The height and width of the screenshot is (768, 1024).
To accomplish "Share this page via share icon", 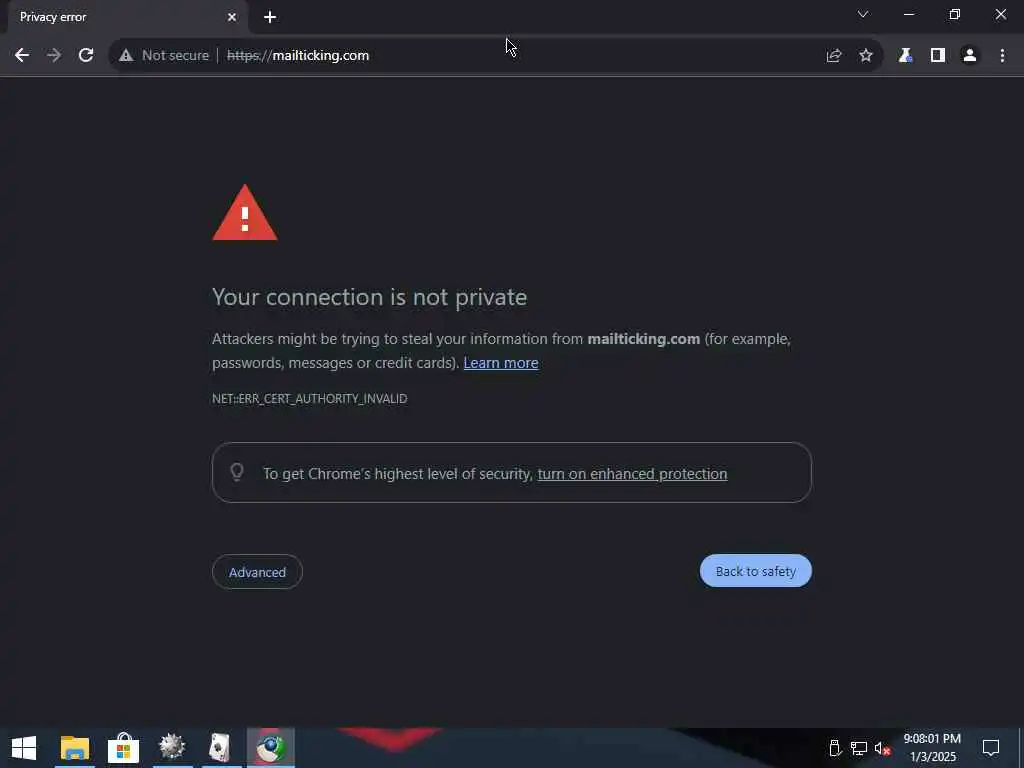I will click(x=834, y=56).
